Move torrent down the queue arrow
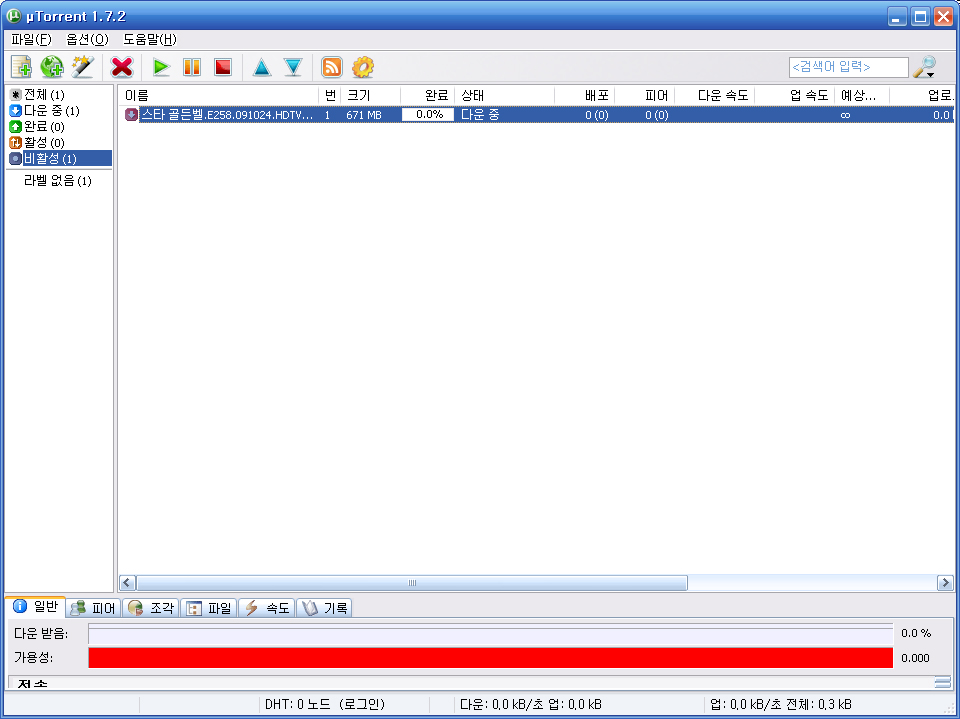Viewport: 960px width, 719px height. pos(293,67)
